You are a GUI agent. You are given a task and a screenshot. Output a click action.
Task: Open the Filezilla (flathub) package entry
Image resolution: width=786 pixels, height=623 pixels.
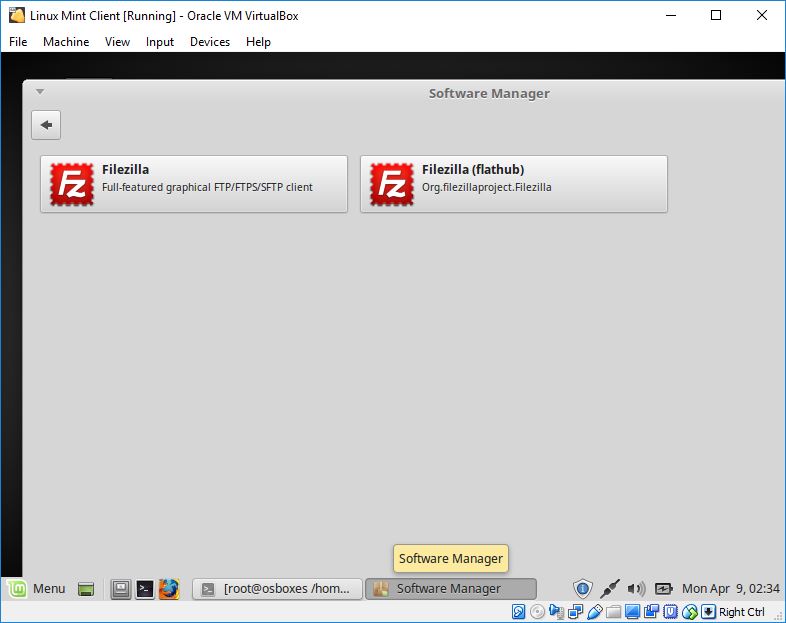tap(514, 184)
